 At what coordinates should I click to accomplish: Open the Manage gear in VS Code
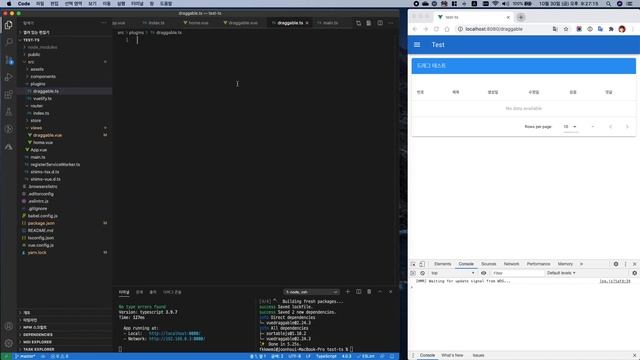9,343
